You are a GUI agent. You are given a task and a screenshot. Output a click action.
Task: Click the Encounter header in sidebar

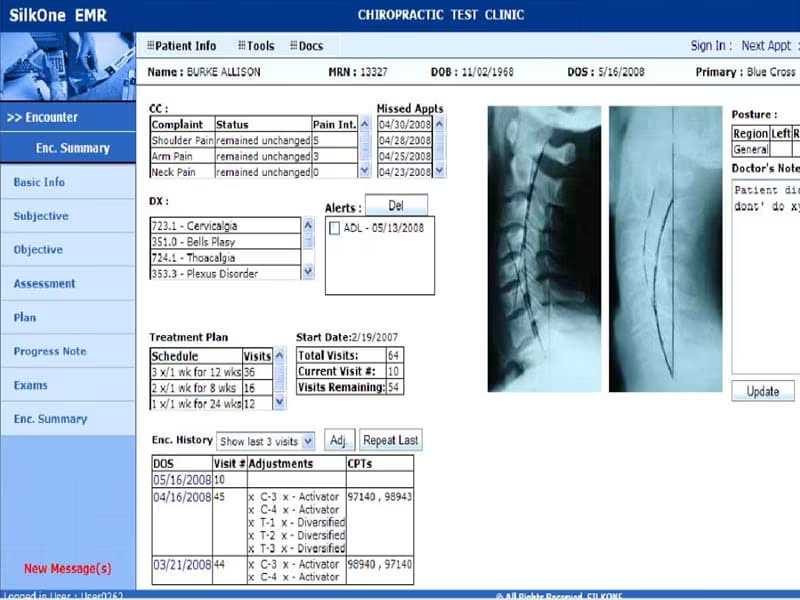tap(68, 117)
